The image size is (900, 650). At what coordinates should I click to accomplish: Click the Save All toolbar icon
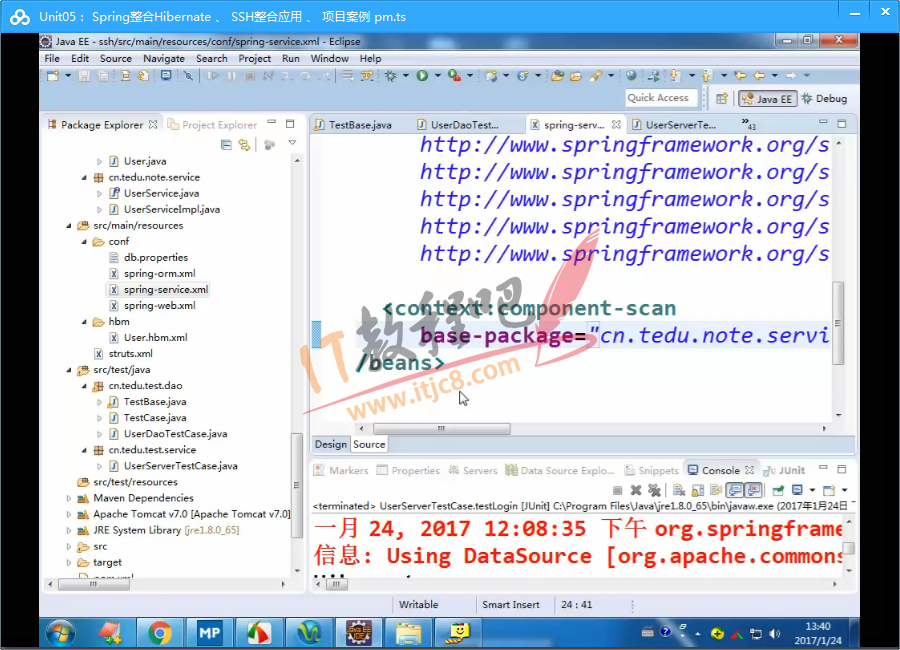(103, 75)
